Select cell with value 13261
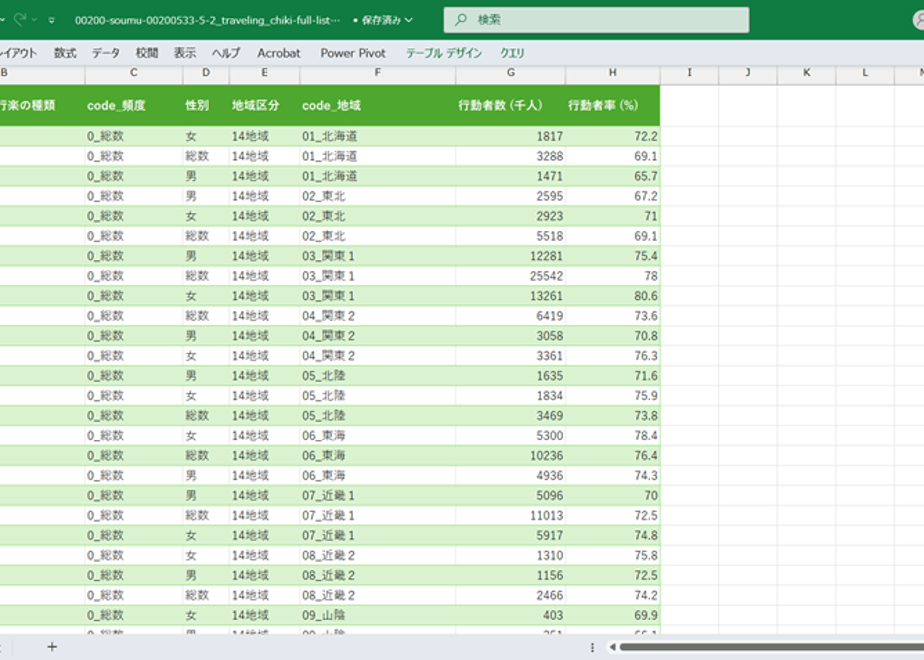 510,296
